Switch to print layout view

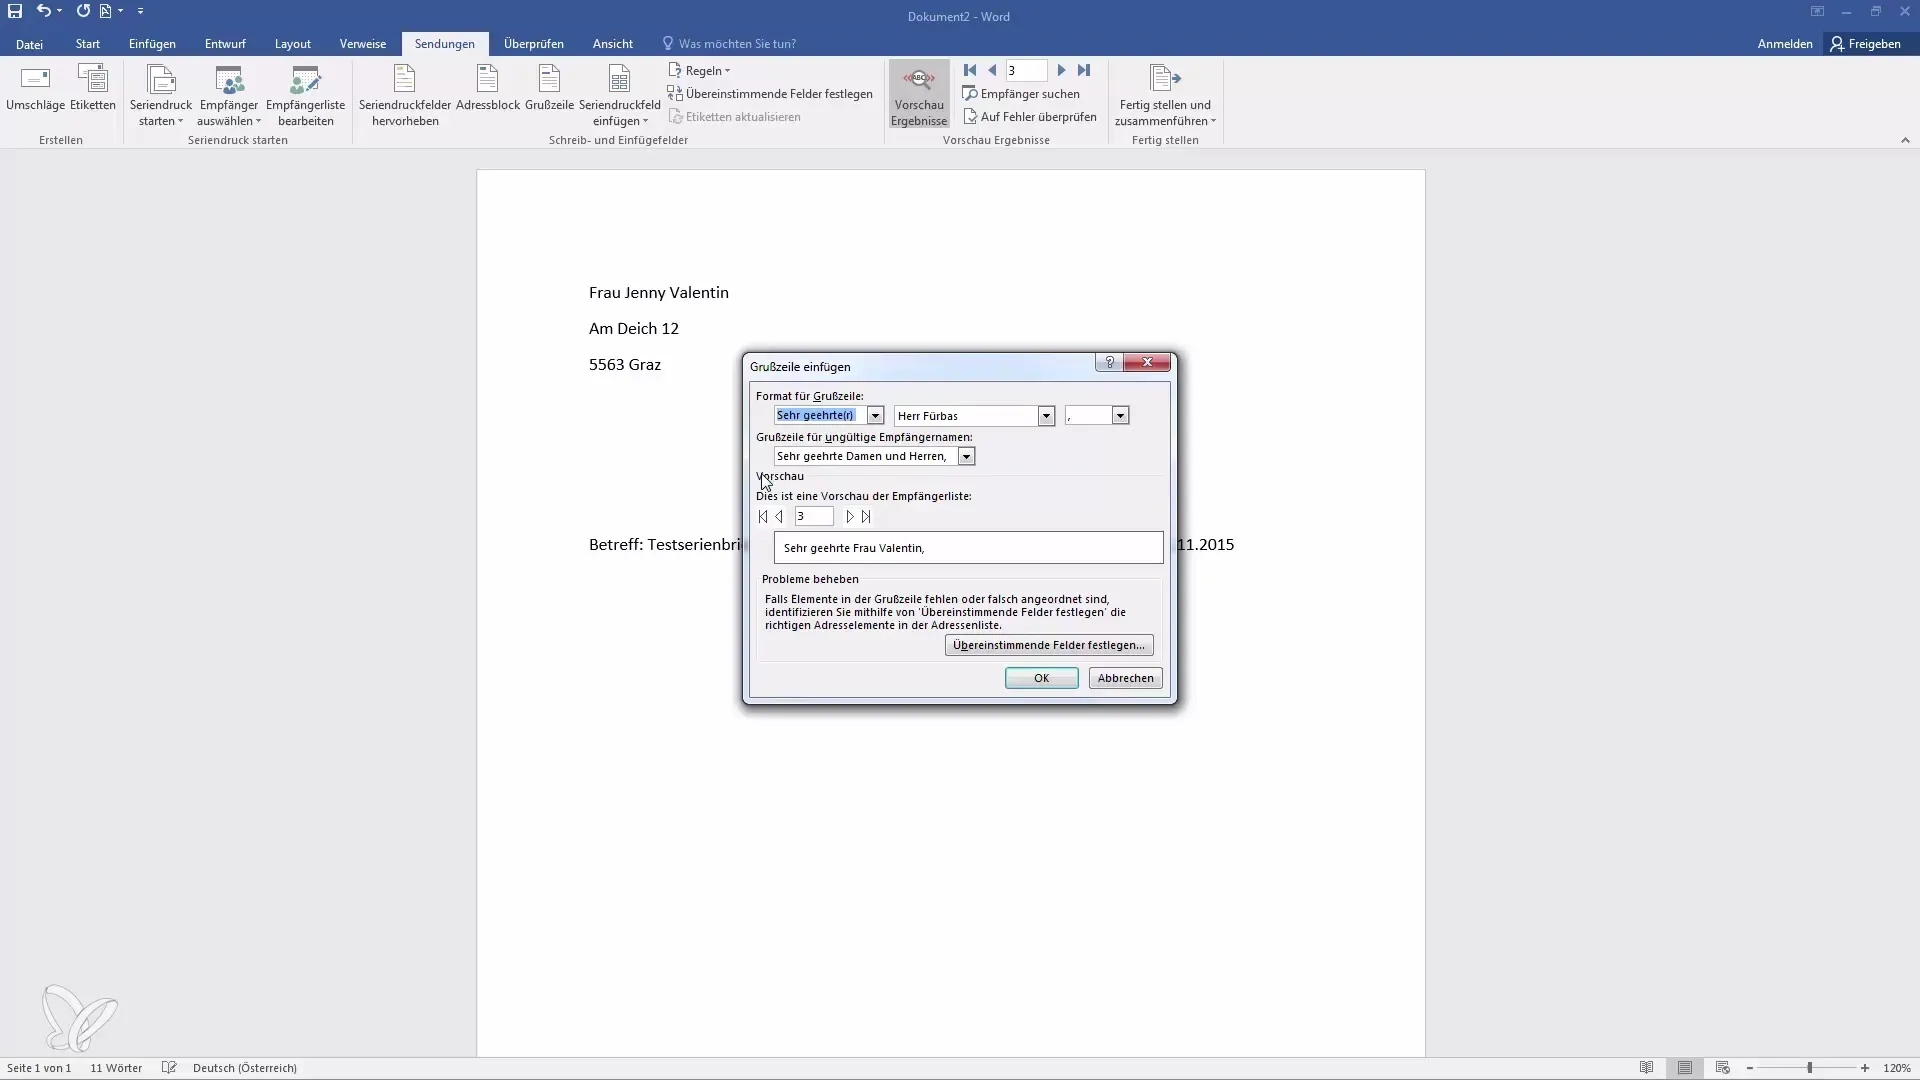pyautogui.click(x=1685, y=1068)
